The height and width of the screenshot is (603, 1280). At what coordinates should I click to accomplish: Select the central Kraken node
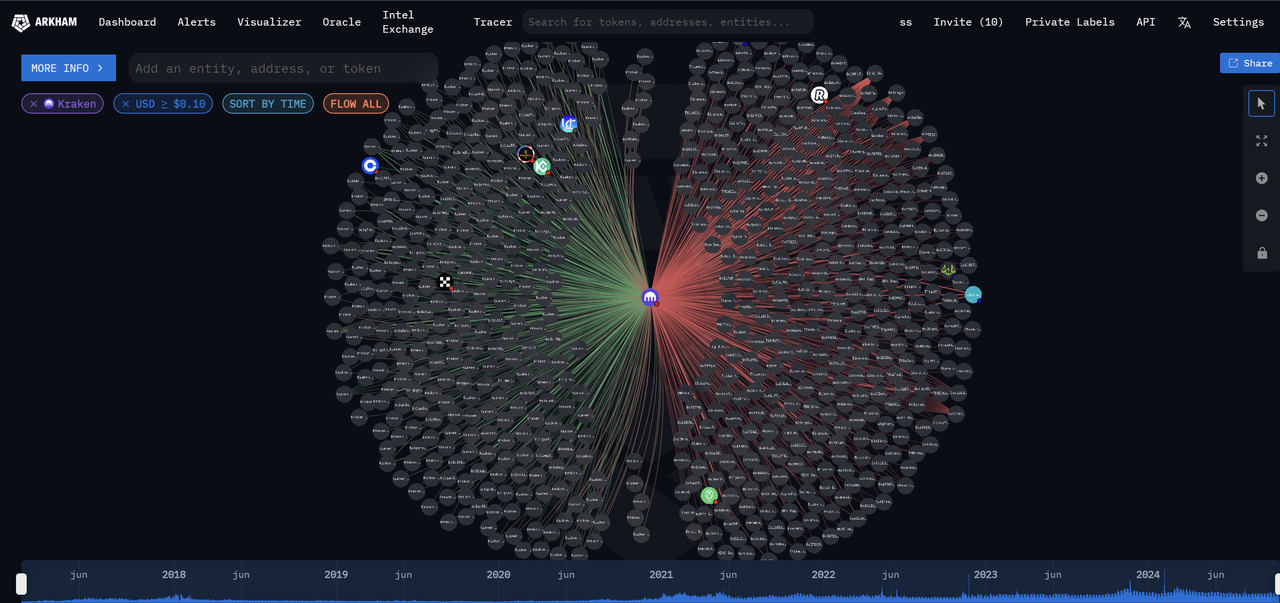650,297
